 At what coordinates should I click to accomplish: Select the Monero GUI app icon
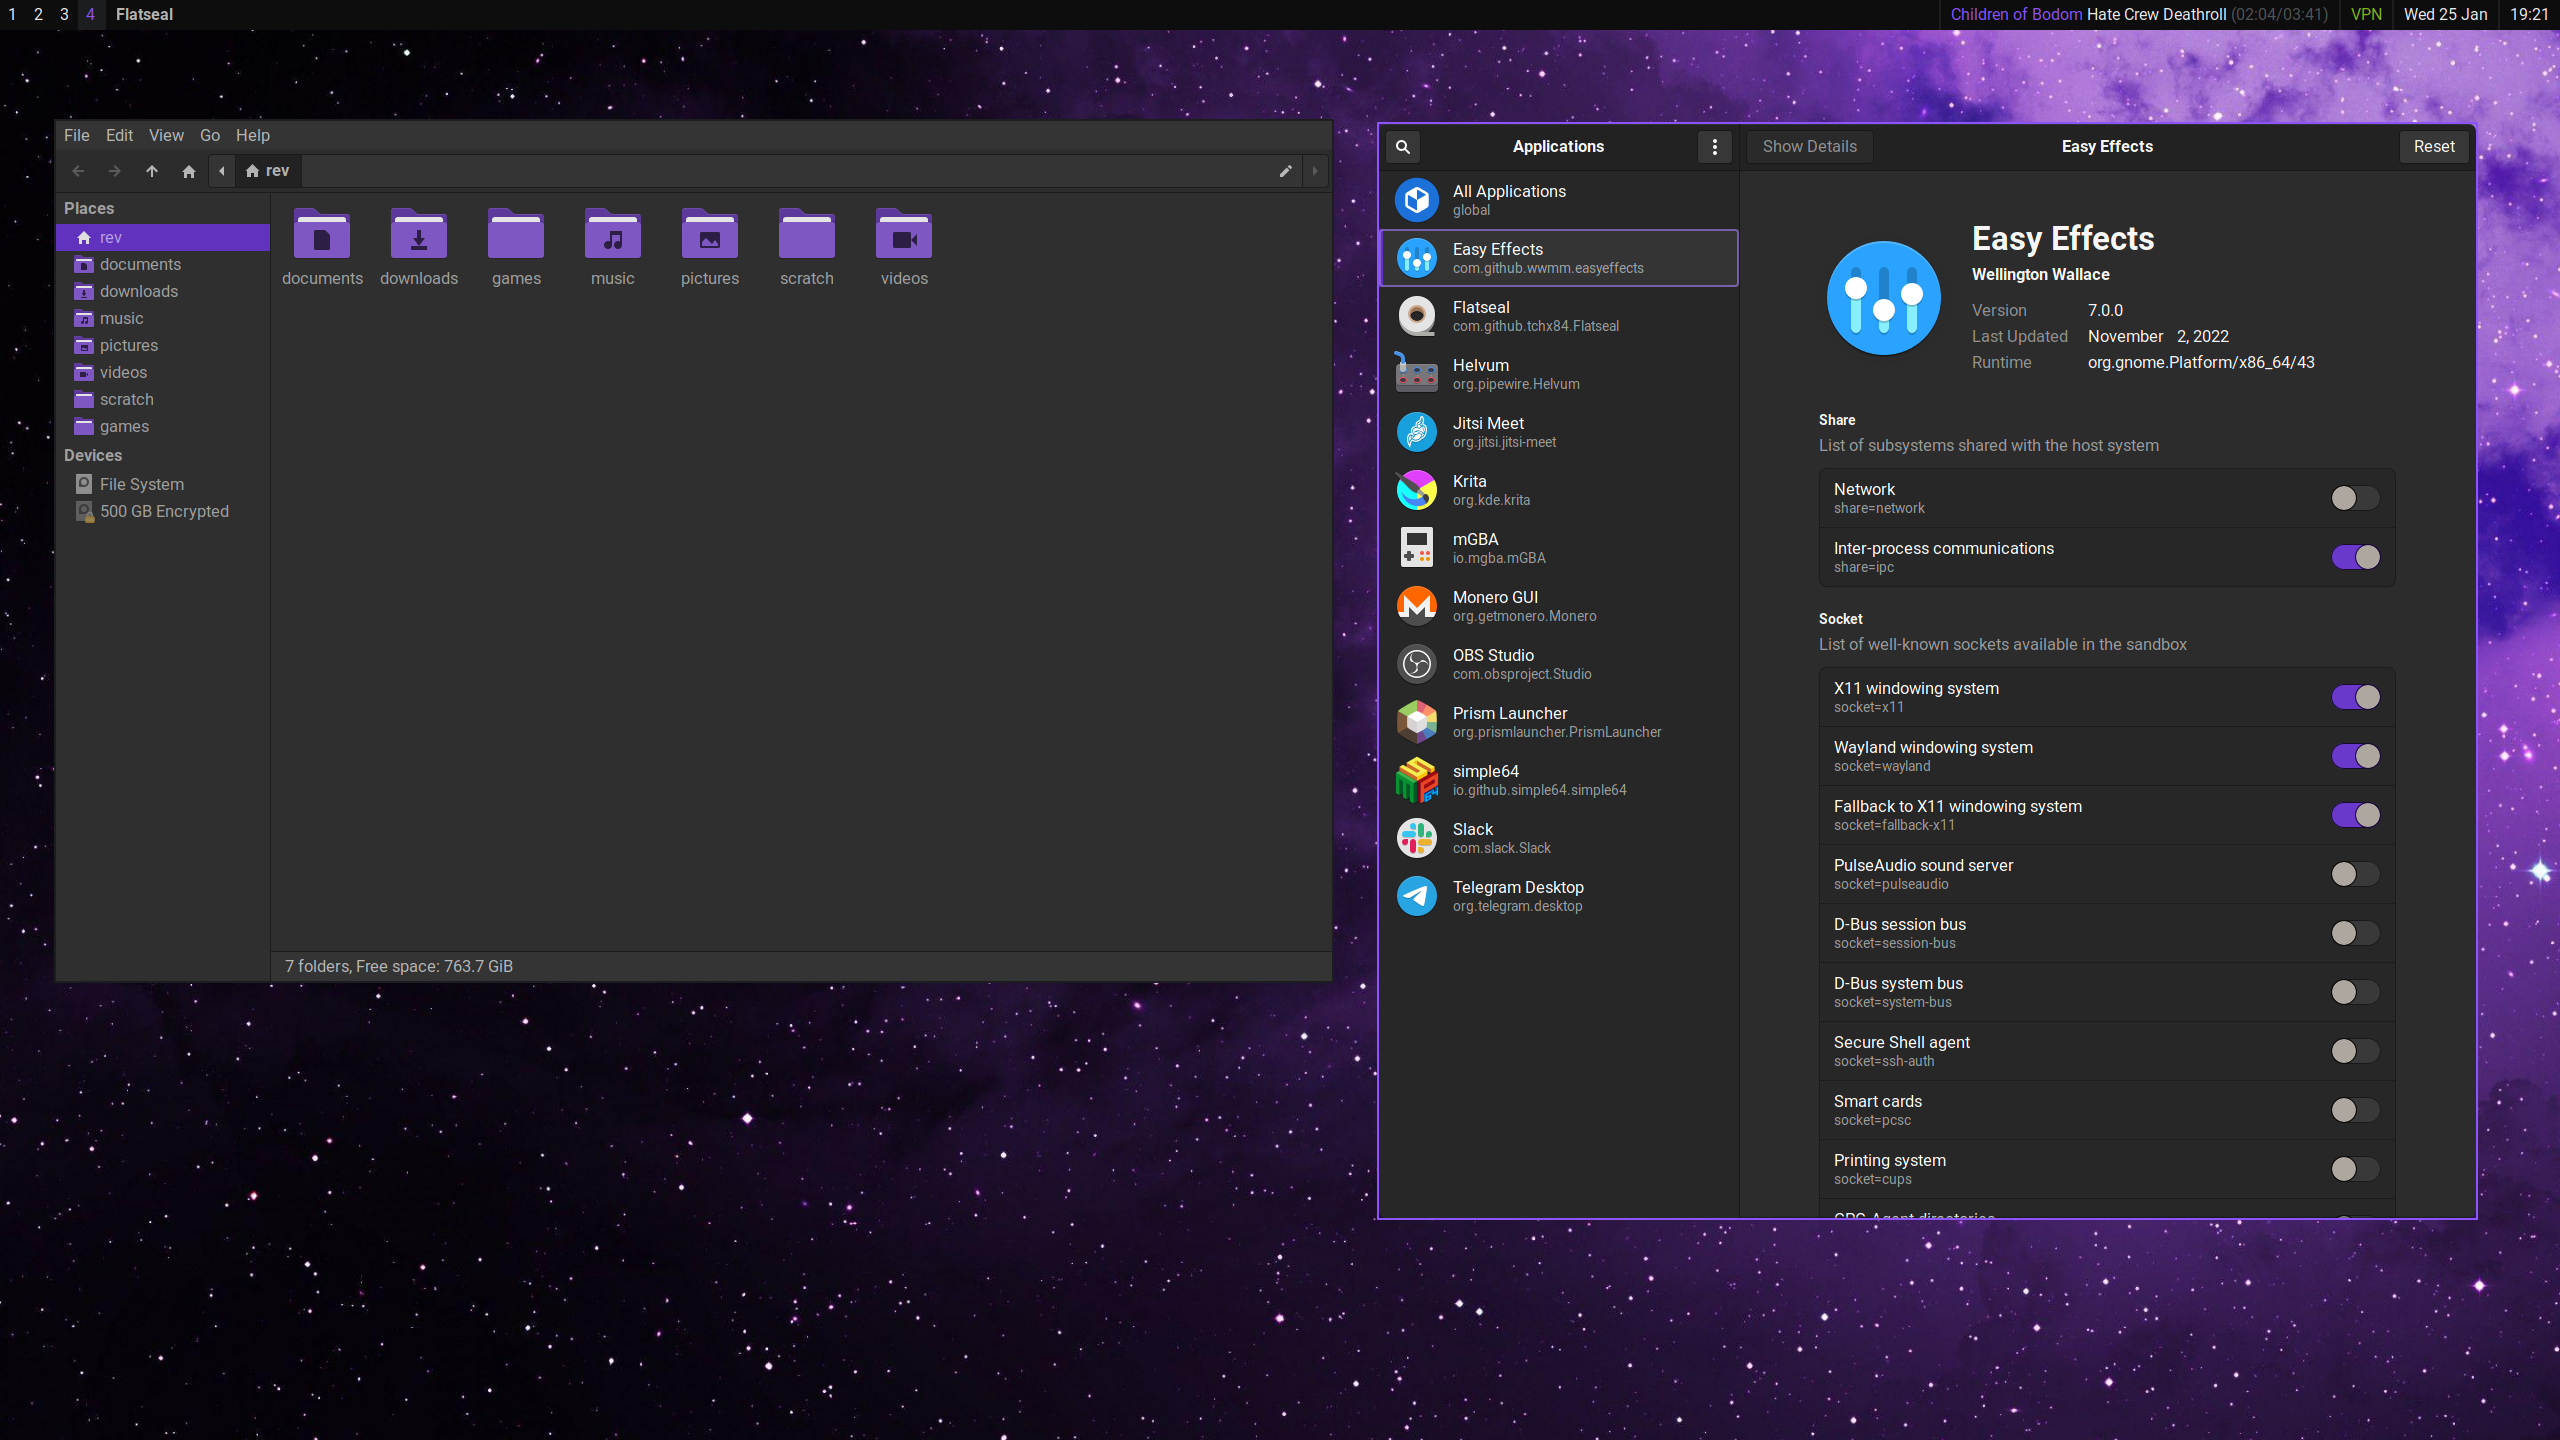1417,606
